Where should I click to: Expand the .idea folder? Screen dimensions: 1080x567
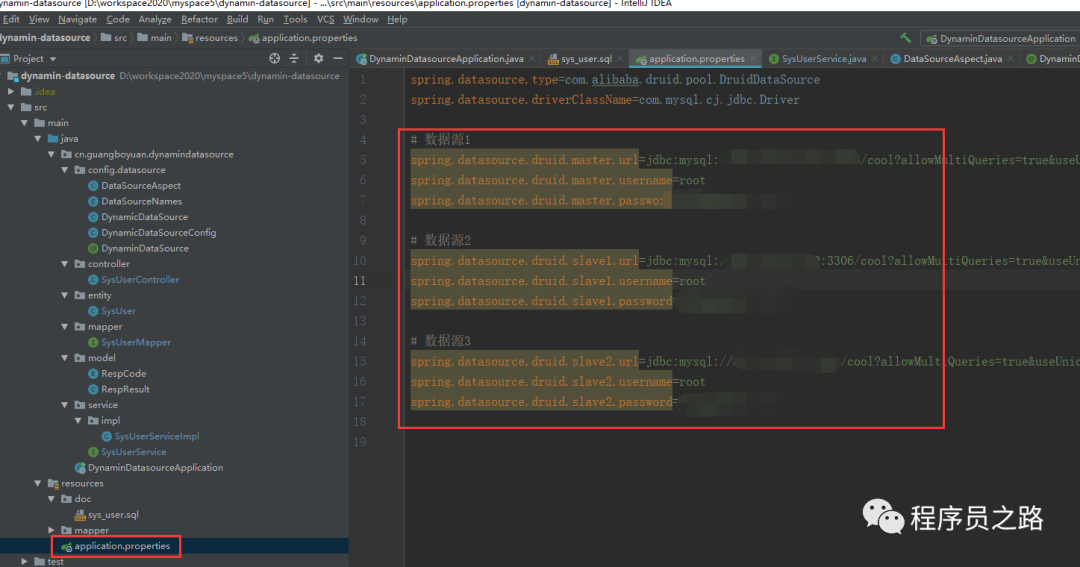click(11, 91)
